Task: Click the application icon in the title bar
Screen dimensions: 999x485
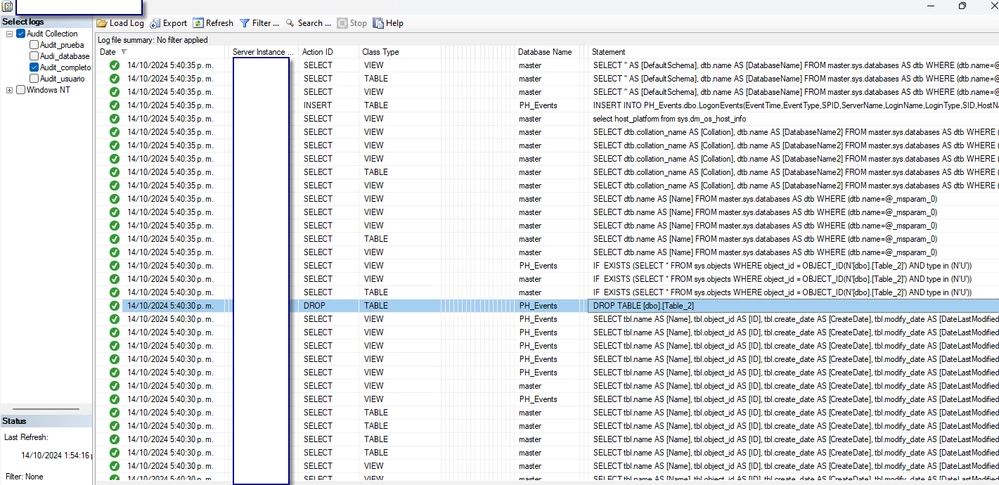Action: tap(7, 6)
